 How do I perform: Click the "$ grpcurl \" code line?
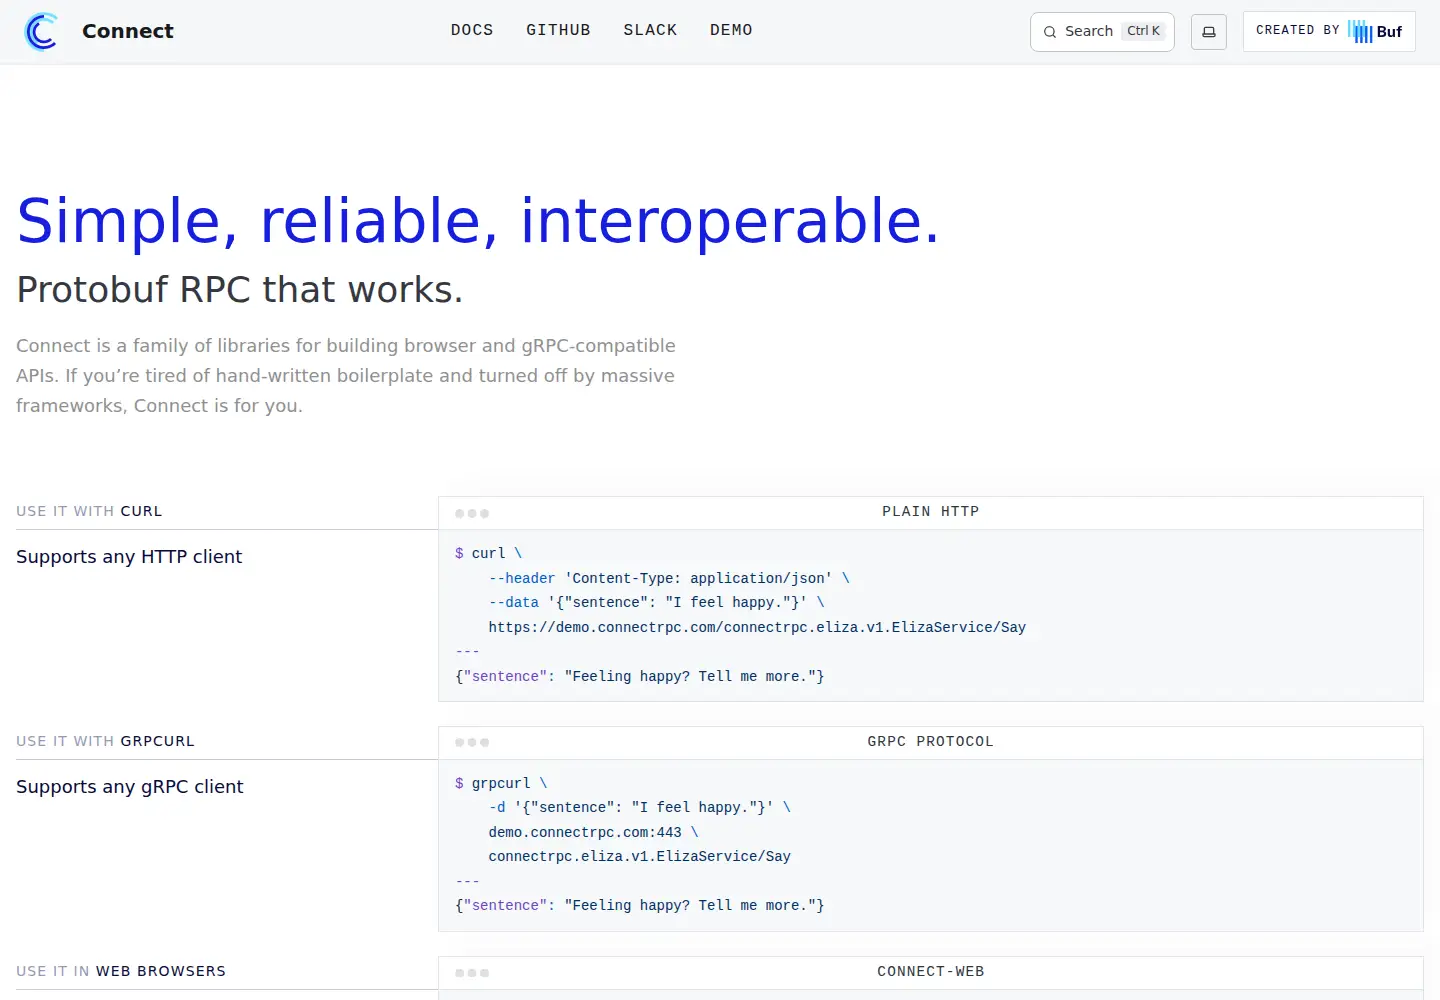click(501, 783)
